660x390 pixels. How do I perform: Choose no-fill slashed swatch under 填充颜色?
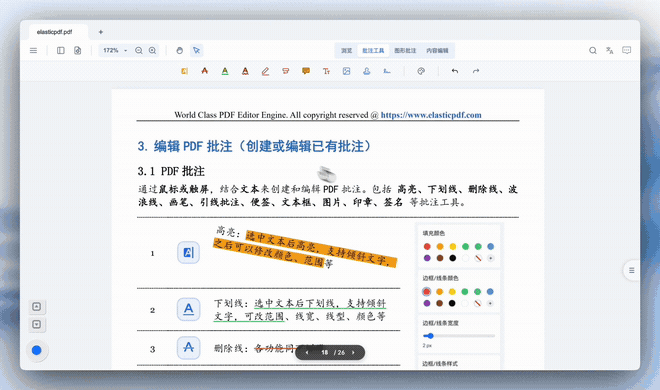point(478,258)
